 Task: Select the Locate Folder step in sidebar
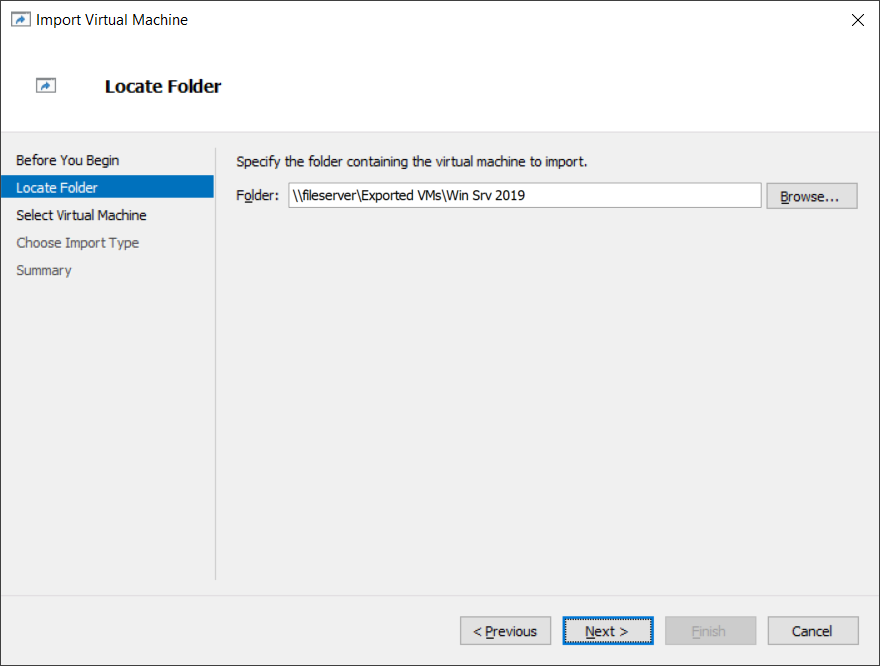tap(57, 187)
